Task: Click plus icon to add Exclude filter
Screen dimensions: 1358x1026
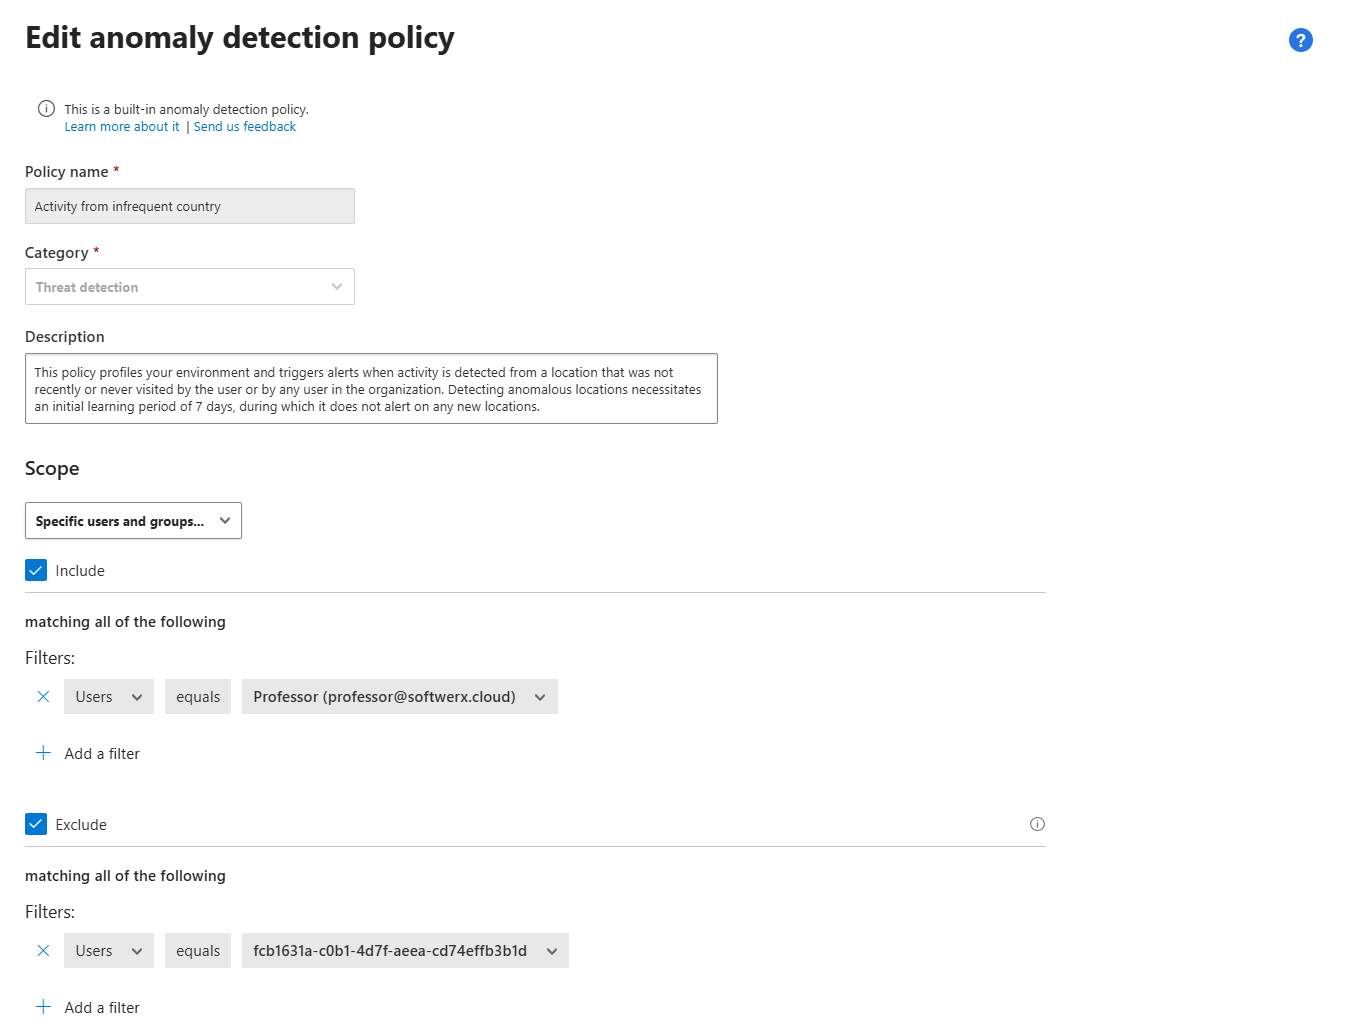Action: point(43,1007)
